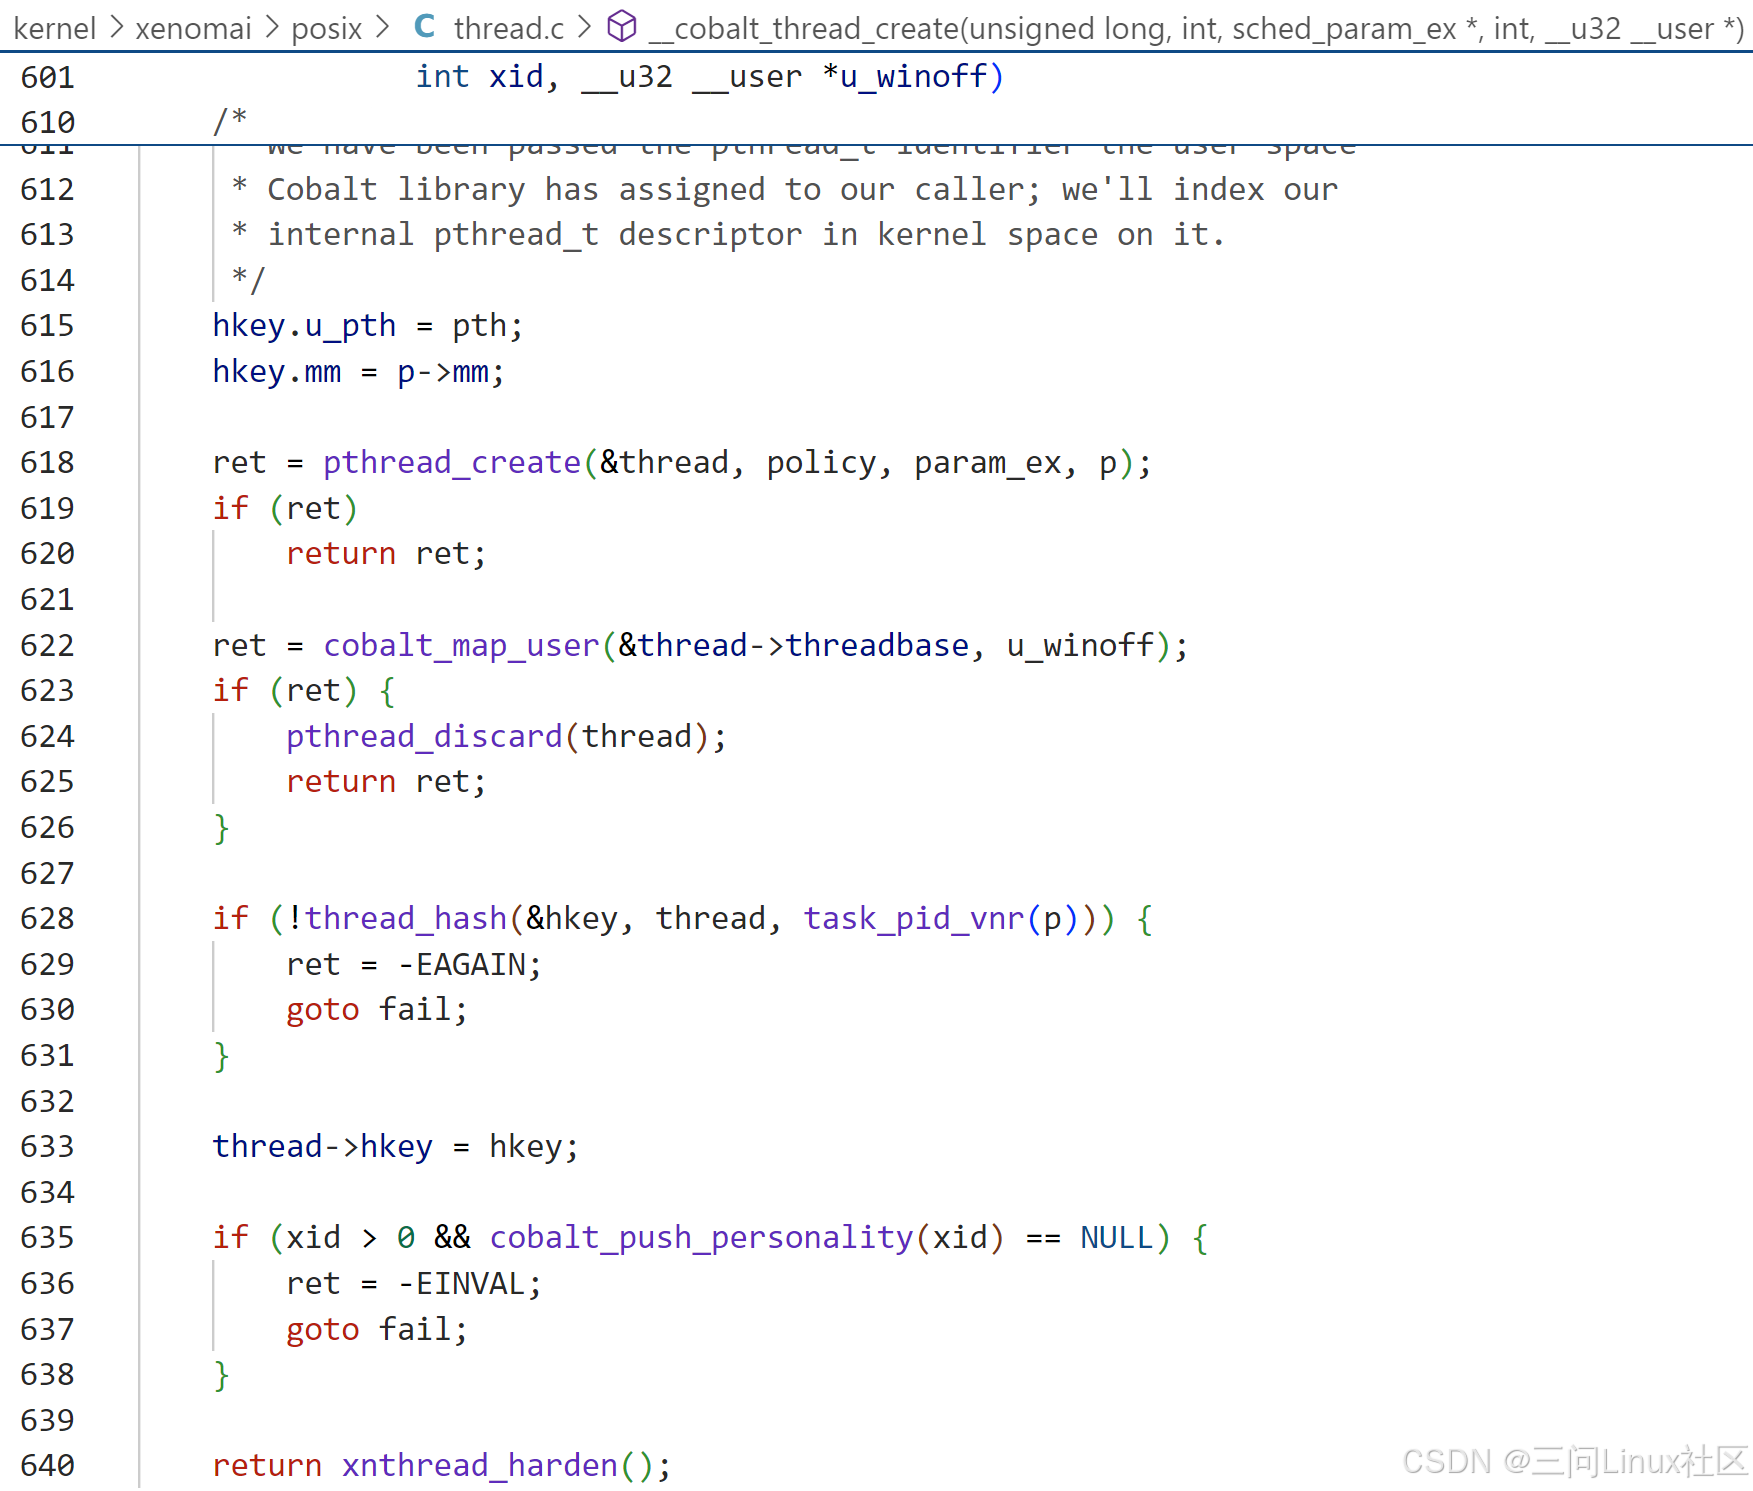Click pthread_discard function call

pyautogui.click(x=424, y=736)
